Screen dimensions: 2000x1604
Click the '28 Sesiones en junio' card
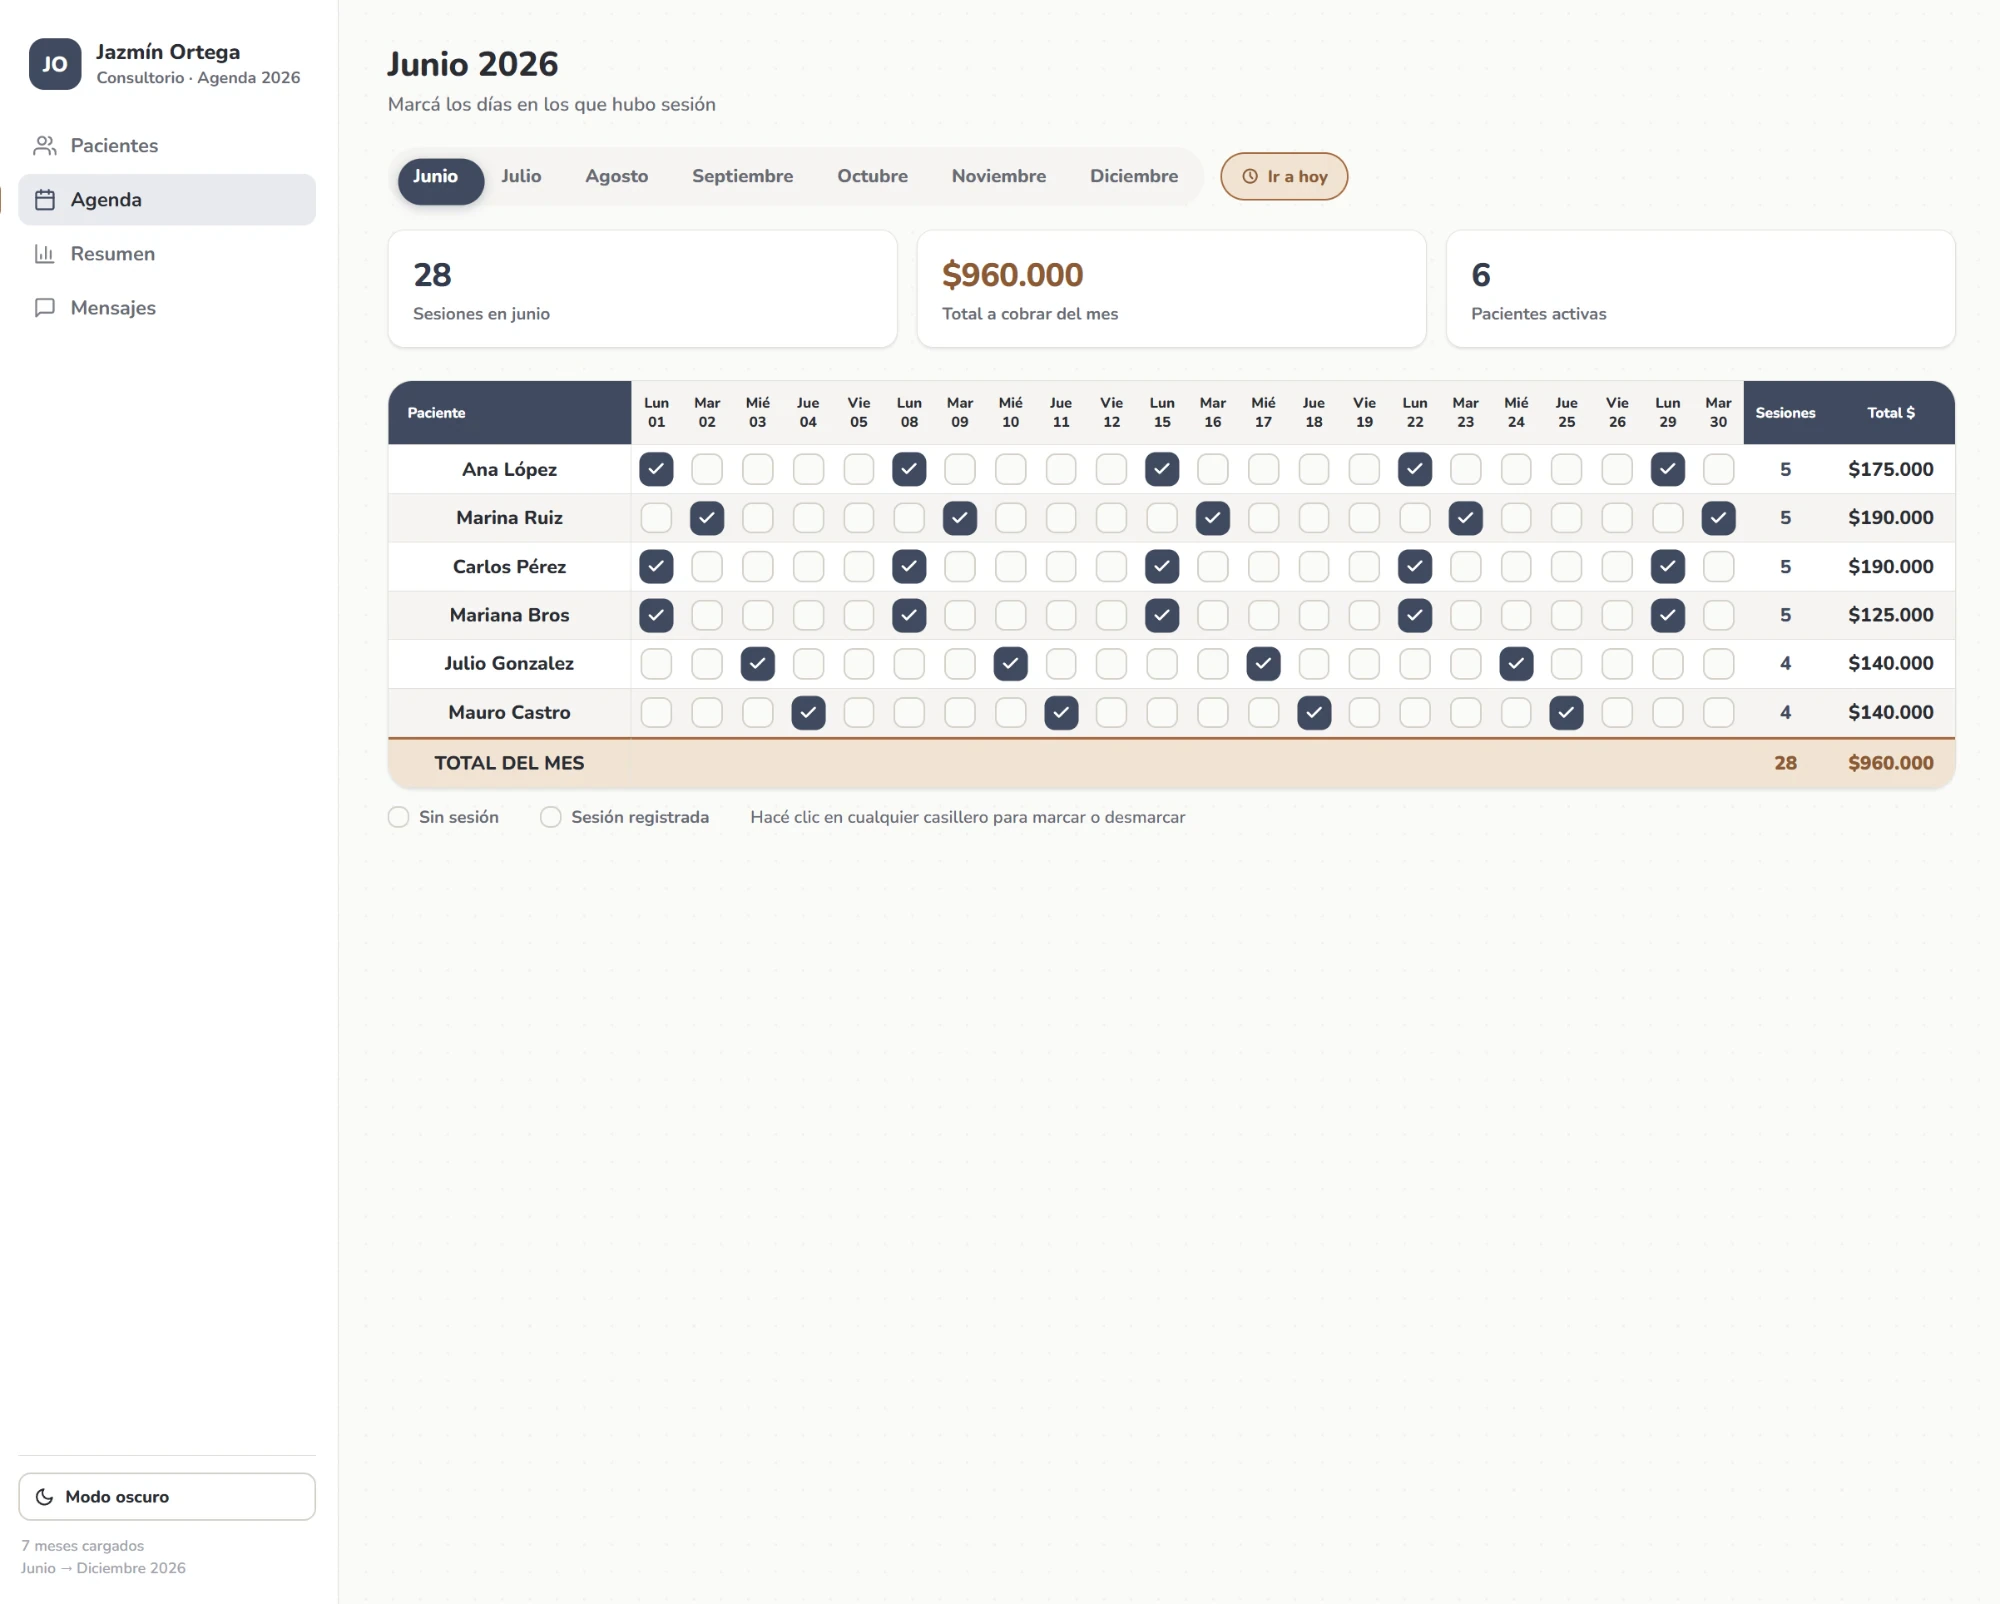click(x=642, y=289)
